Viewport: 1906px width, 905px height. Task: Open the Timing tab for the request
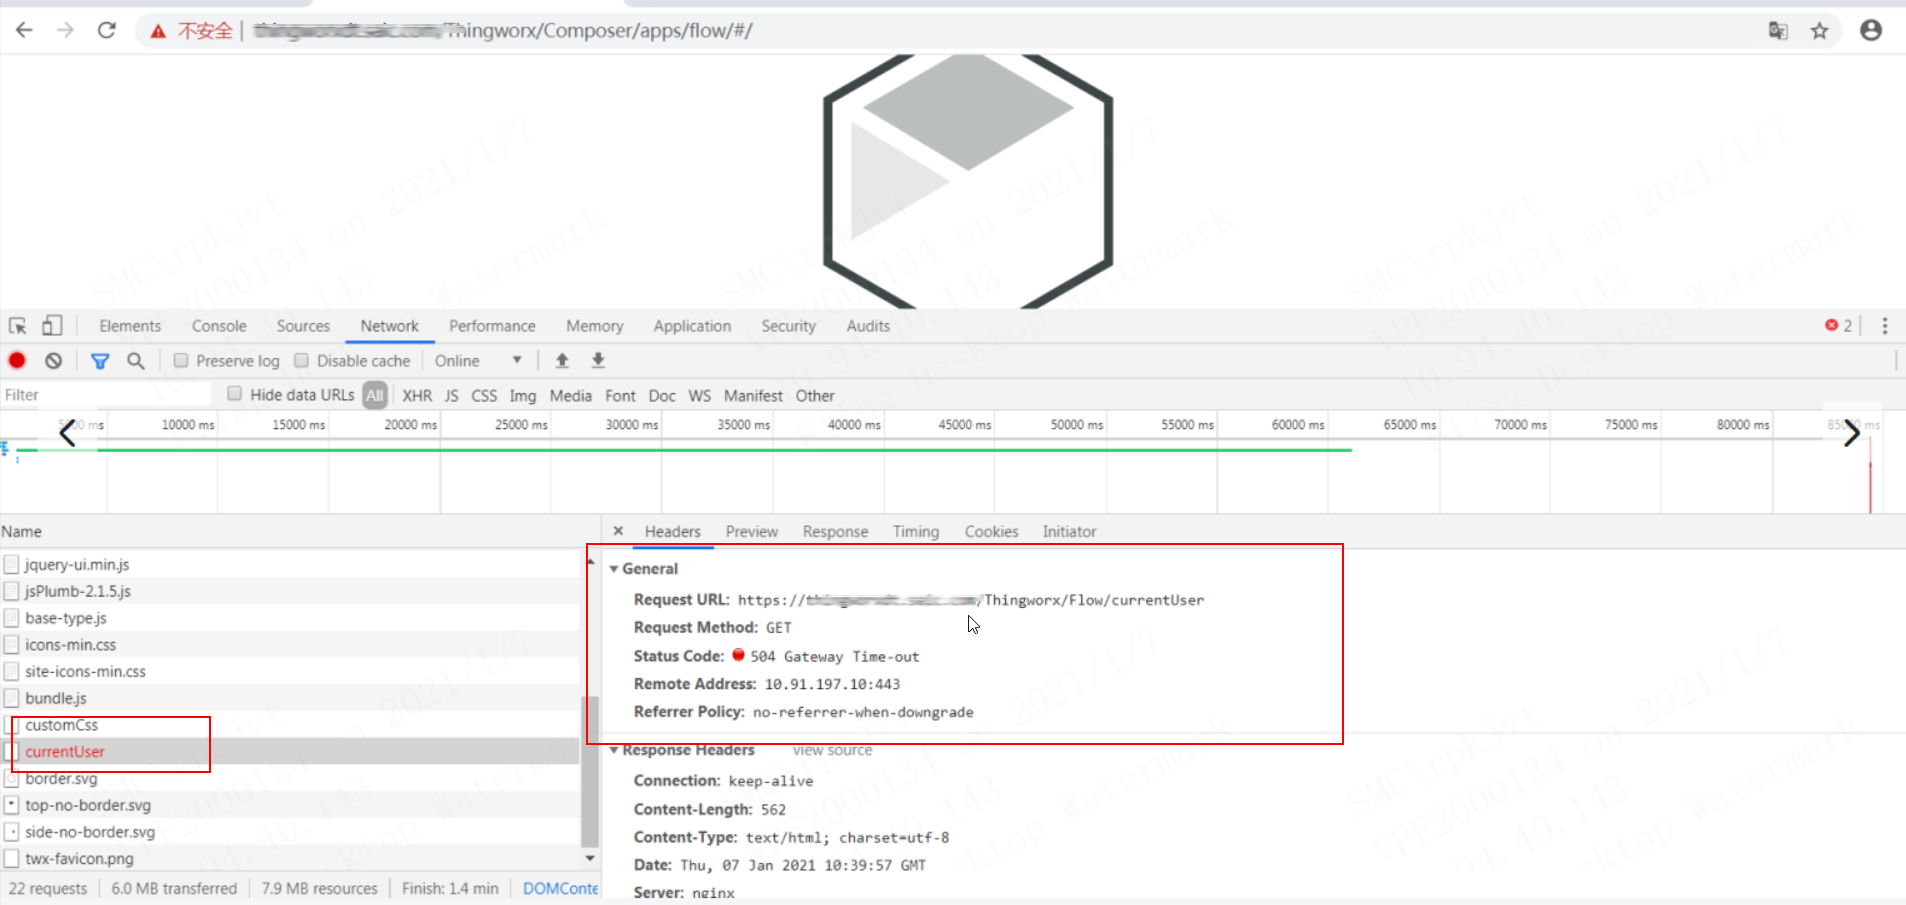(x=915, y=531)
